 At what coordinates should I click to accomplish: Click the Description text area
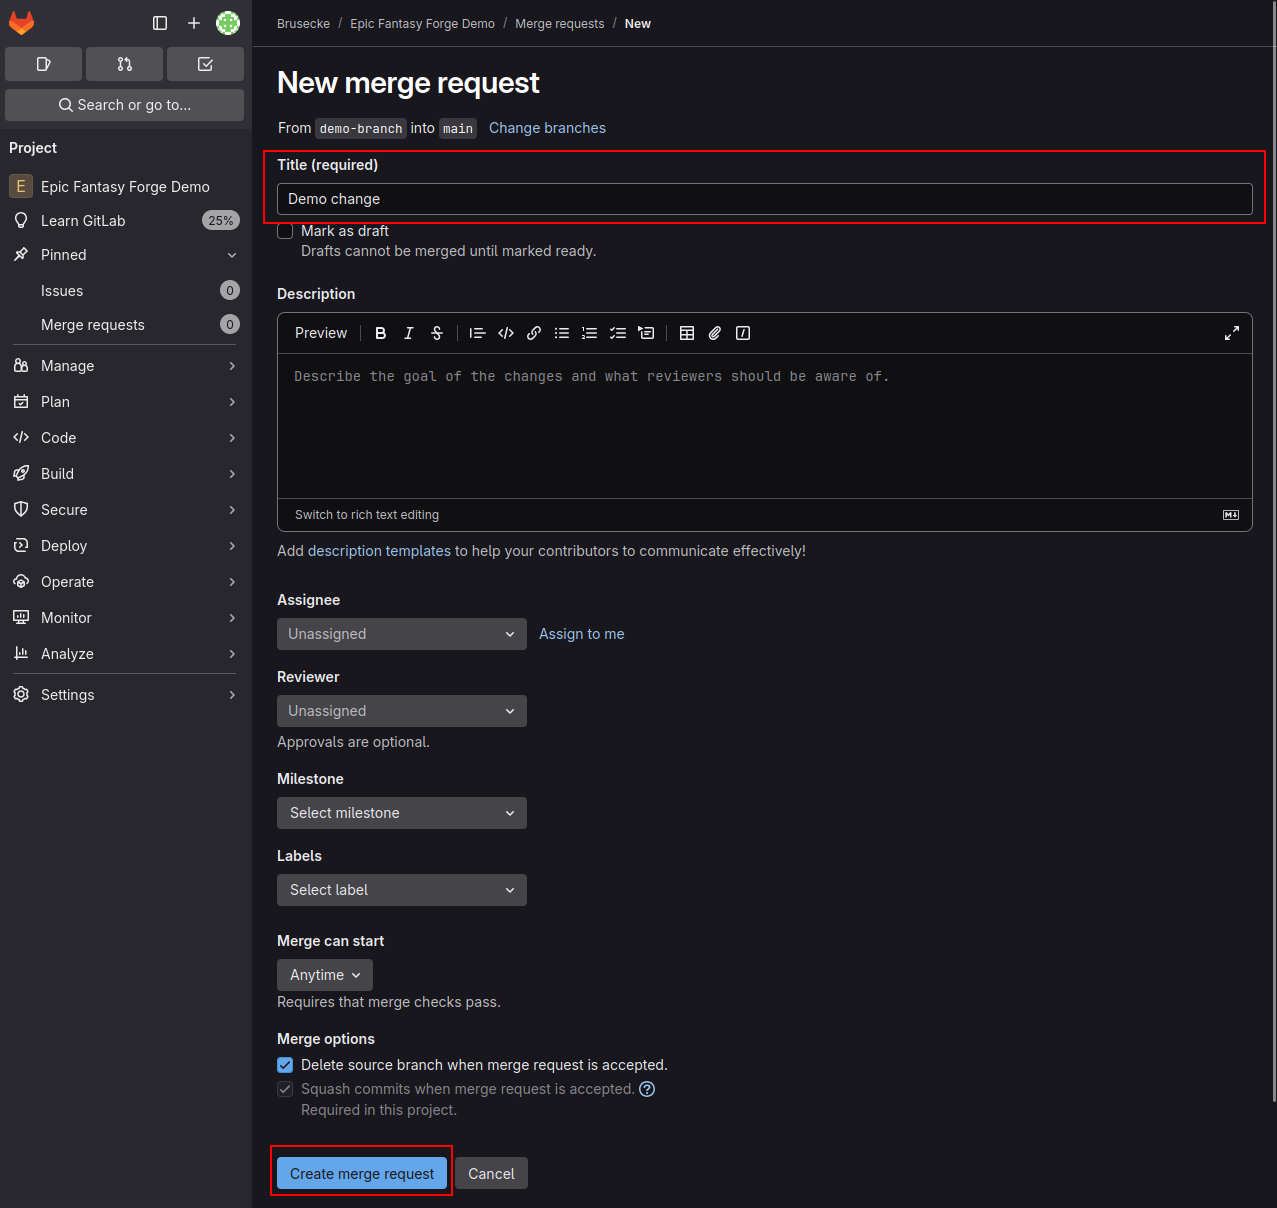[x=764, y=426]
